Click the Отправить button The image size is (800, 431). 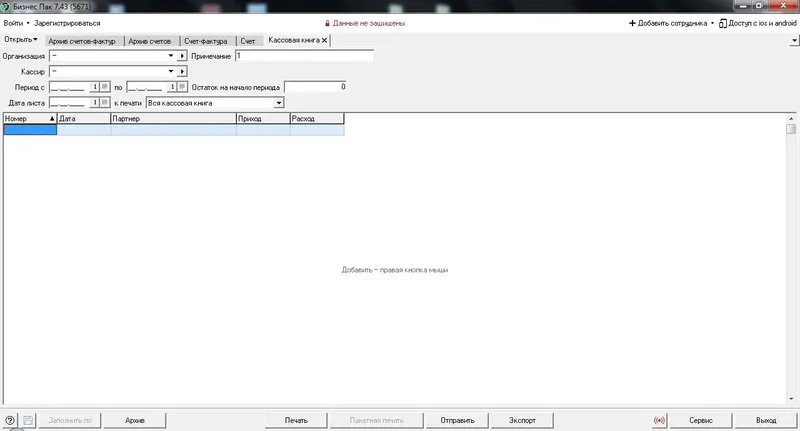(457, 420)
